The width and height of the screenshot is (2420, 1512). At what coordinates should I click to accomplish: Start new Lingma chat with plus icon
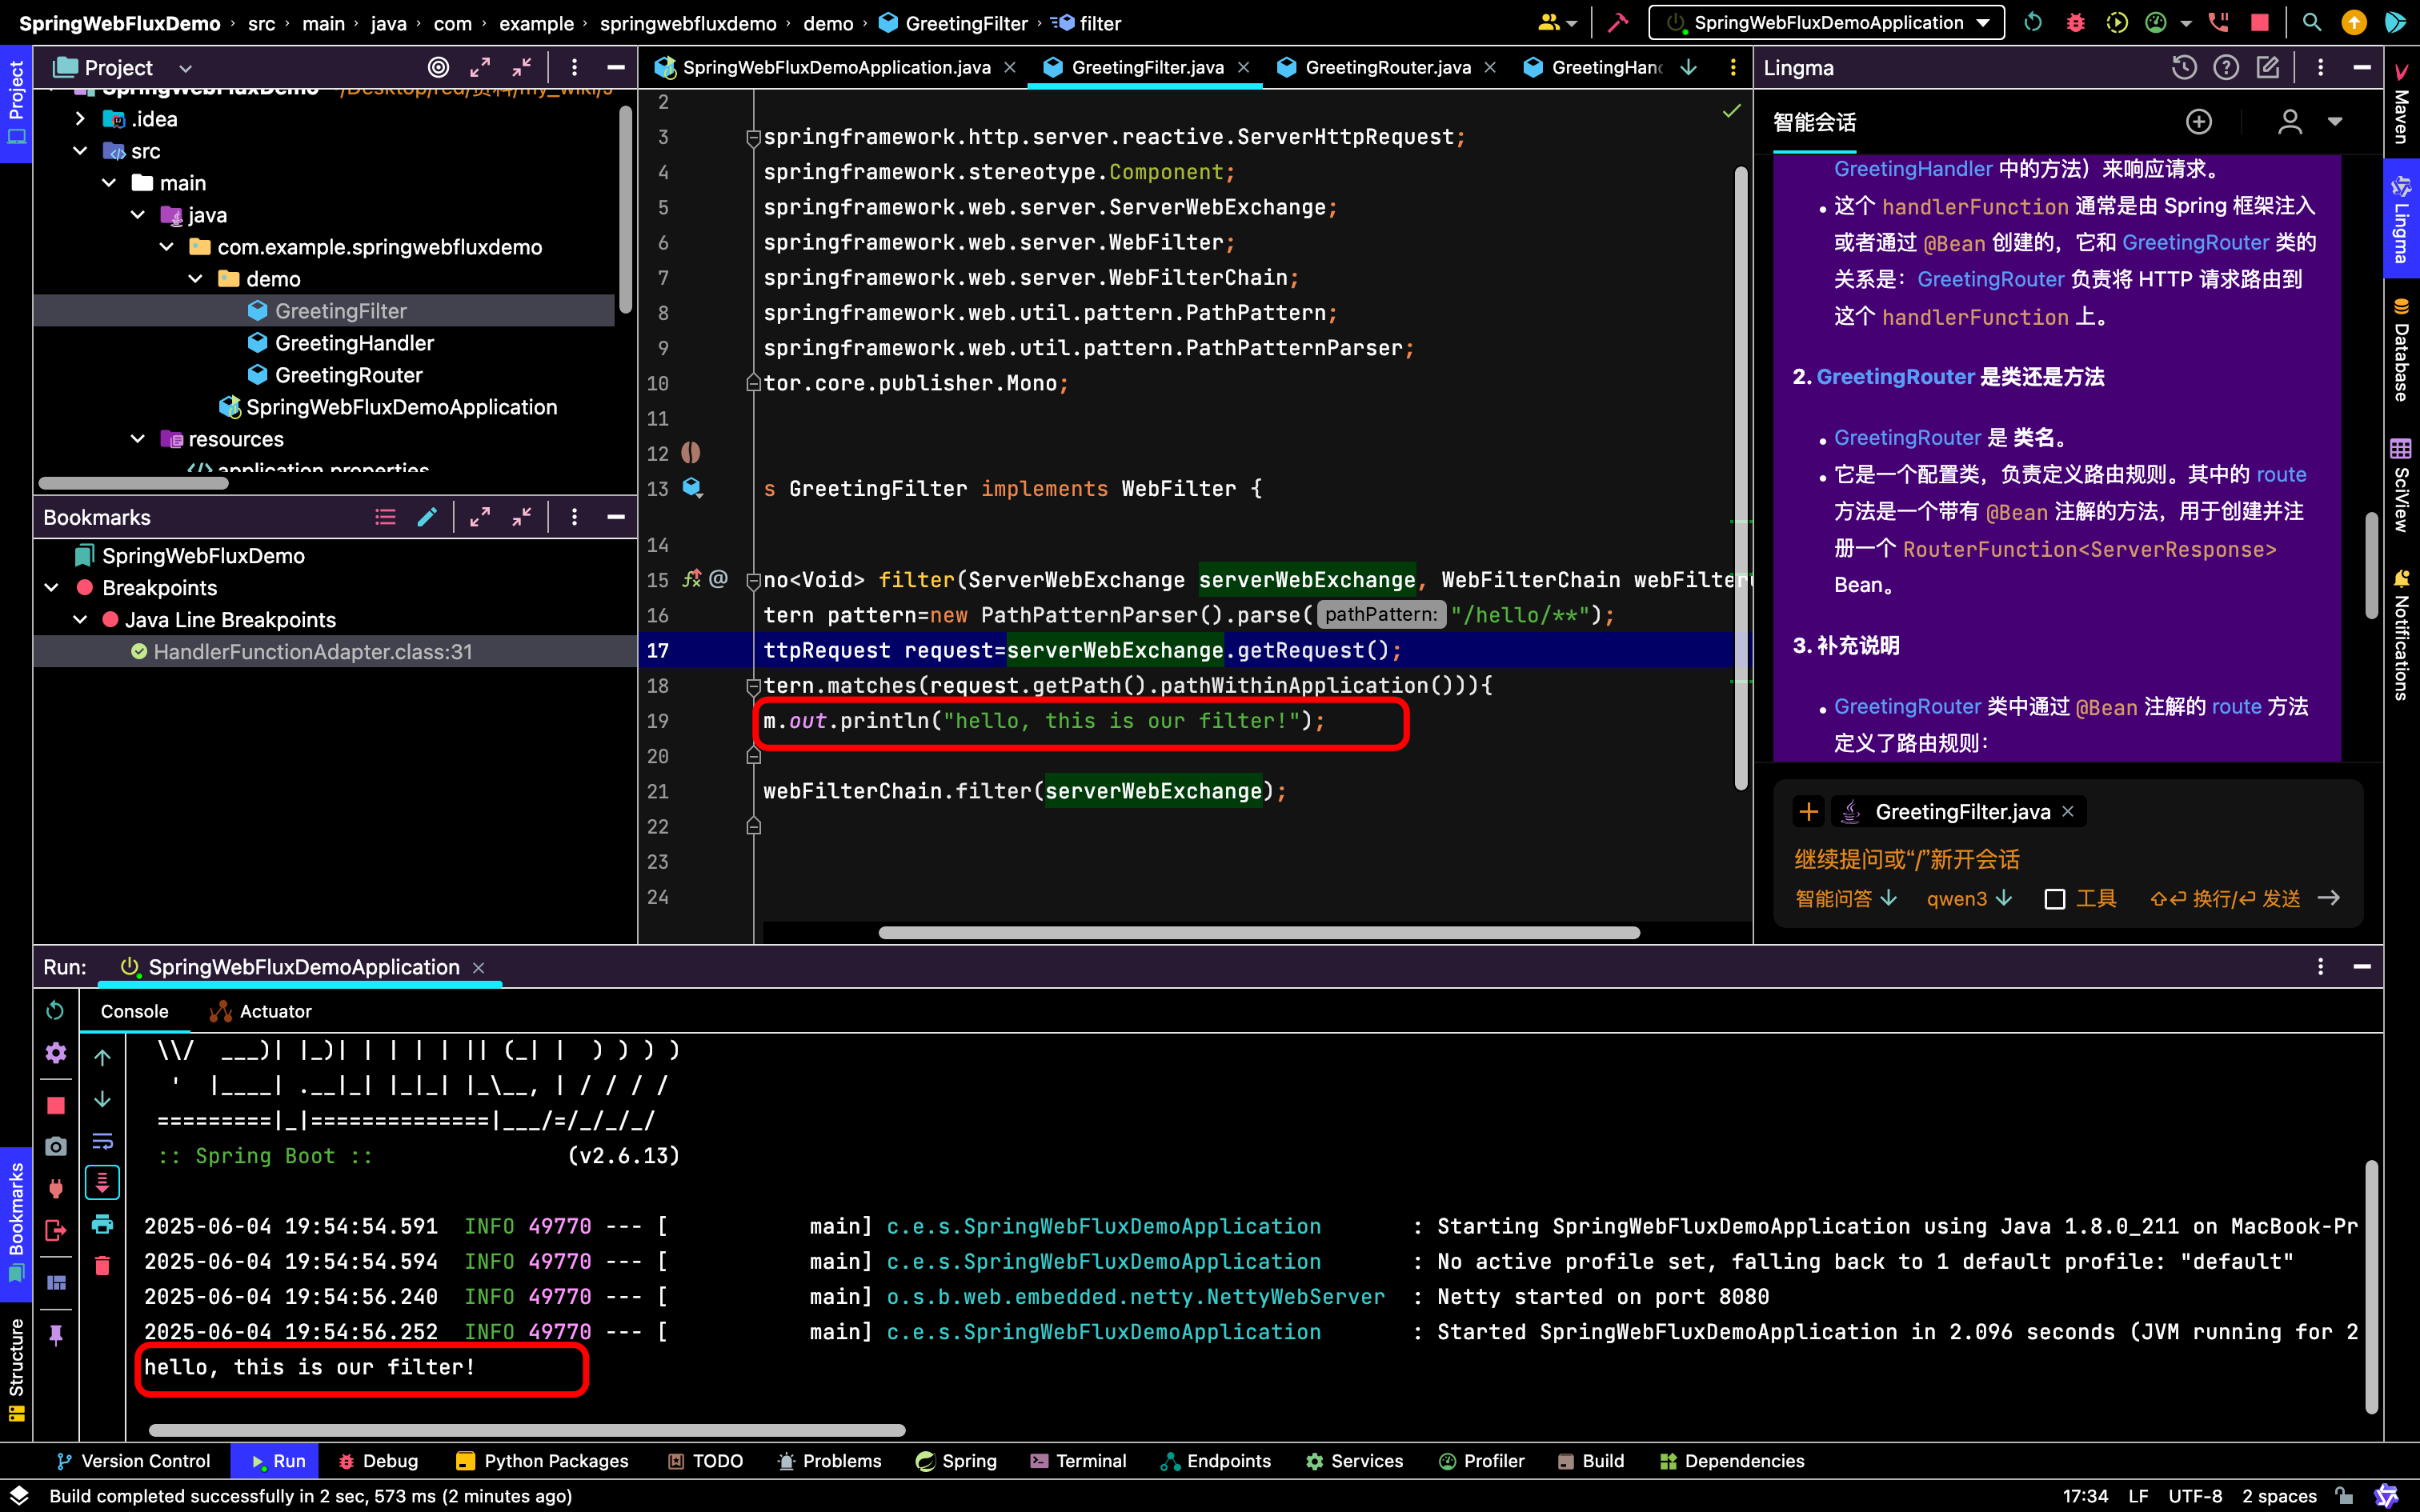coord(2198,122)
